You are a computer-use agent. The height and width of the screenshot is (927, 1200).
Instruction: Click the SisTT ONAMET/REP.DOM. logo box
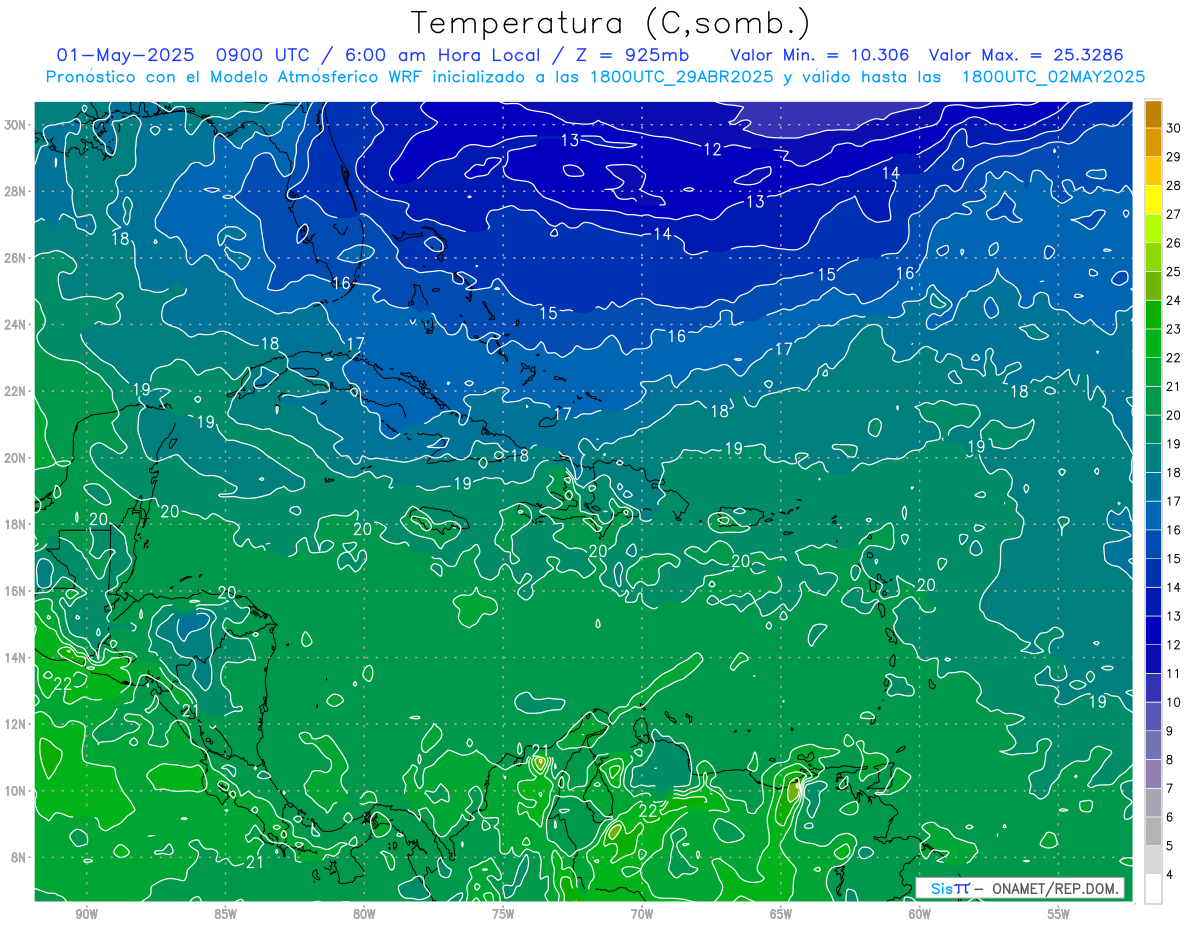(x=1020, y=888)
